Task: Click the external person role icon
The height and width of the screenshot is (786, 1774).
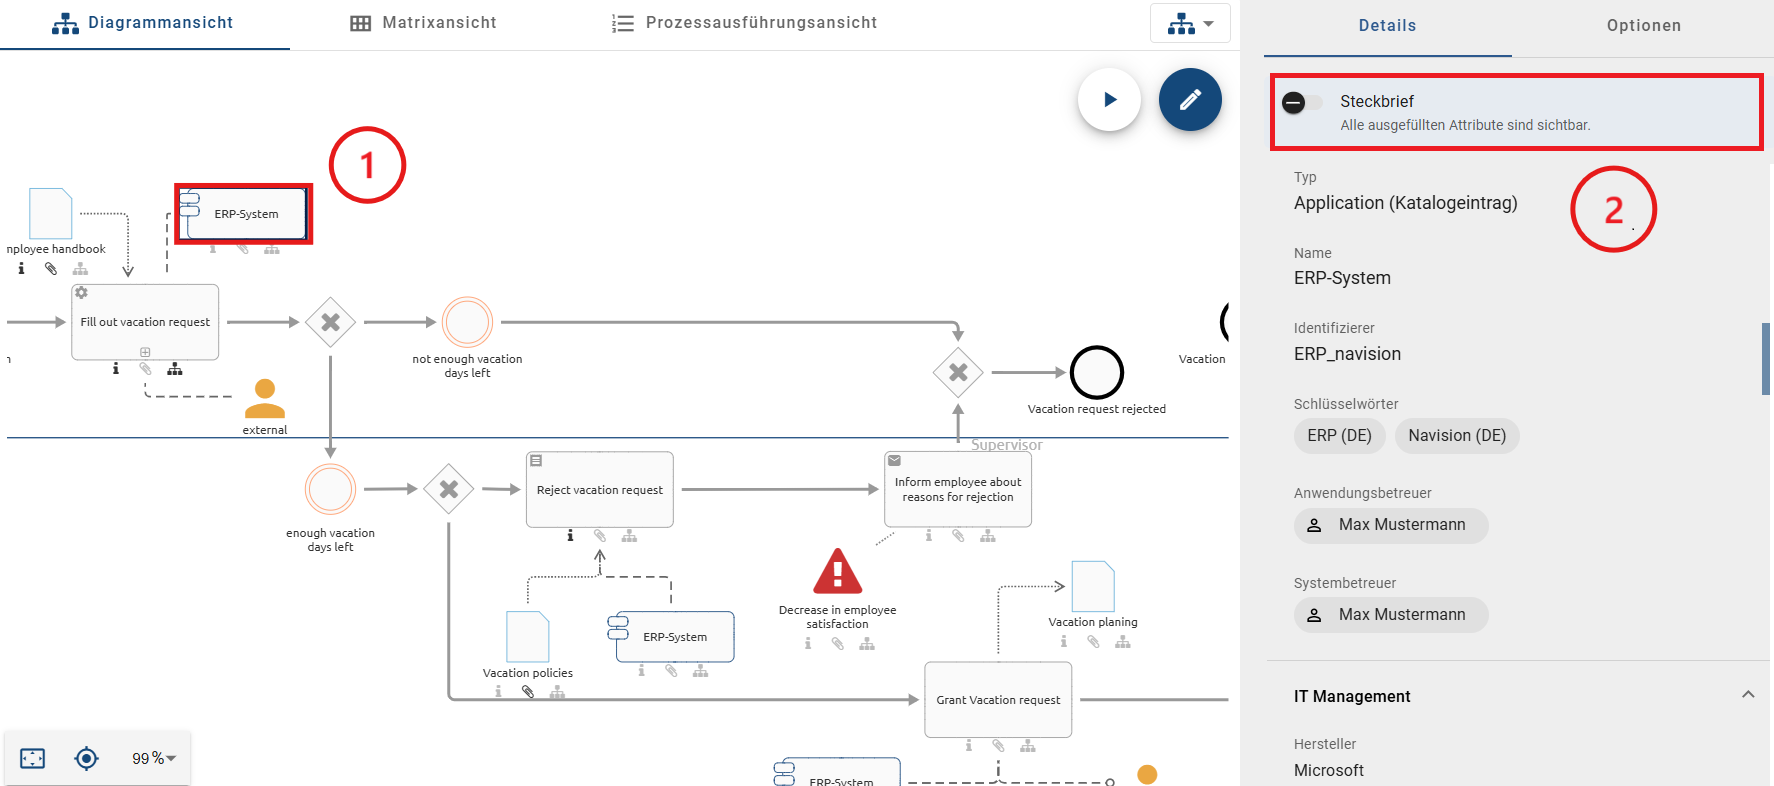Action: pos(265,399)
